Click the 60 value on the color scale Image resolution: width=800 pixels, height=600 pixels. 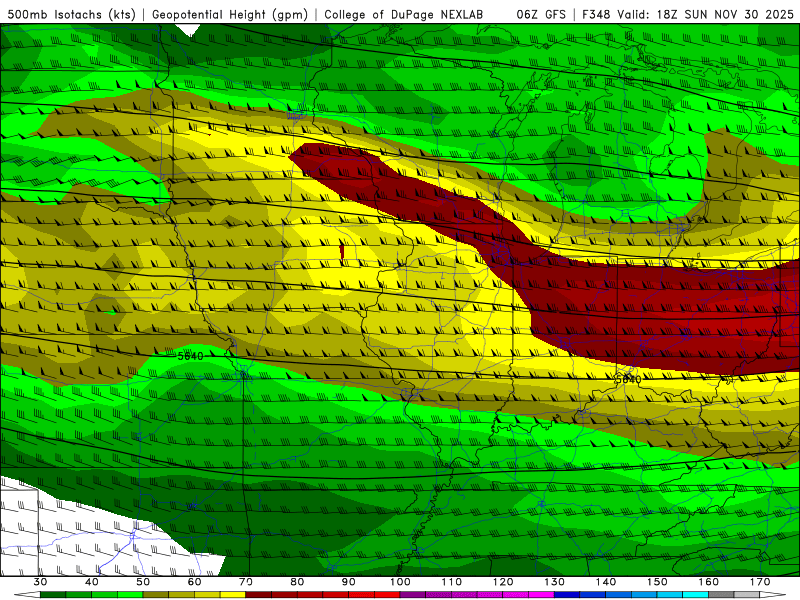[194, 582]
